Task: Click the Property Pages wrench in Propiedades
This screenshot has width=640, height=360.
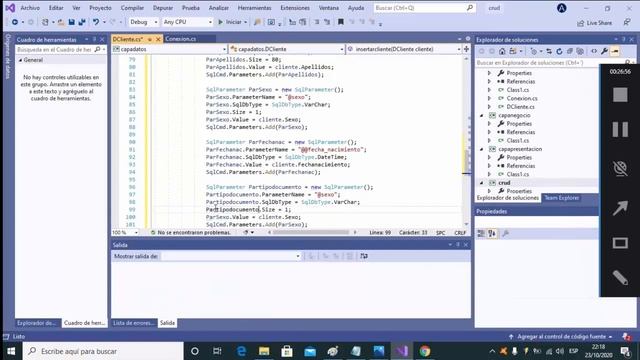Action: pyautogui.click(x=505, y=233)
